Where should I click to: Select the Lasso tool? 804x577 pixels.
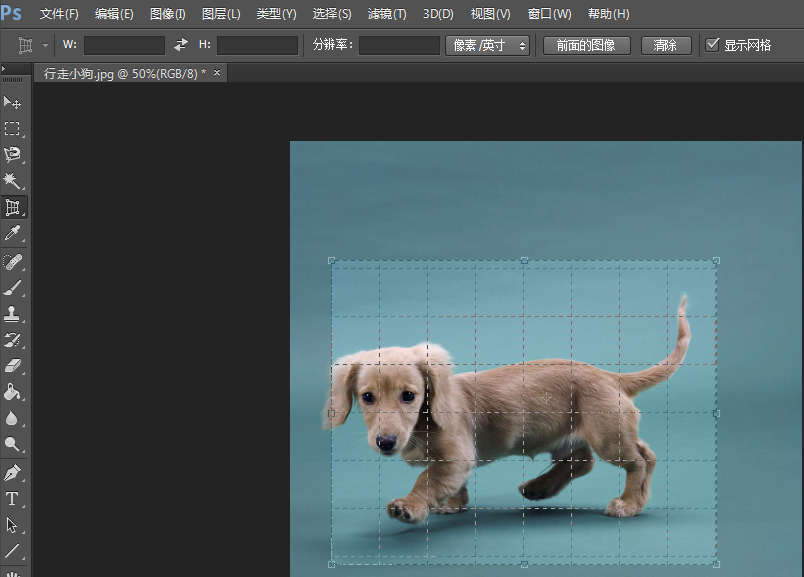(x=13, y=154)
